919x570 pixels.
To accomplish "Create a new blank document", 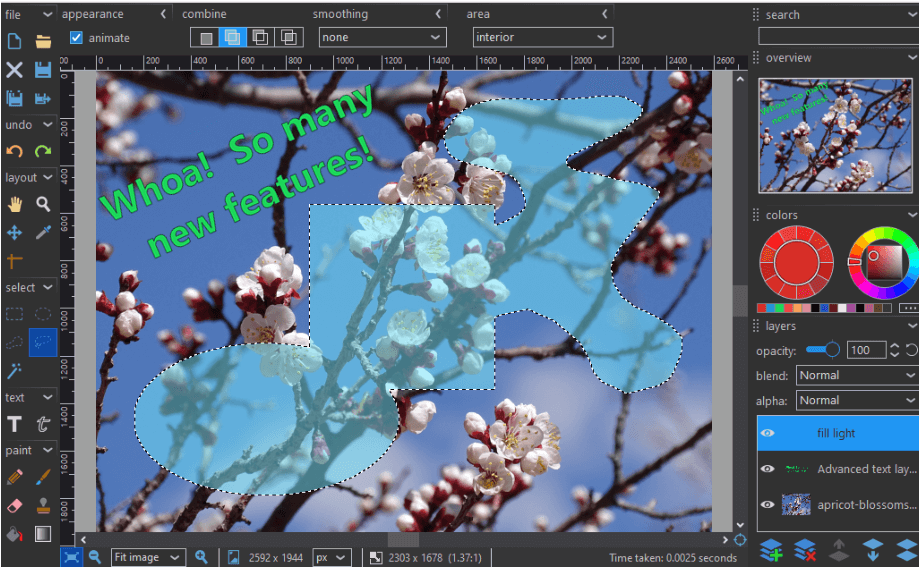I will tap(14, 41).
